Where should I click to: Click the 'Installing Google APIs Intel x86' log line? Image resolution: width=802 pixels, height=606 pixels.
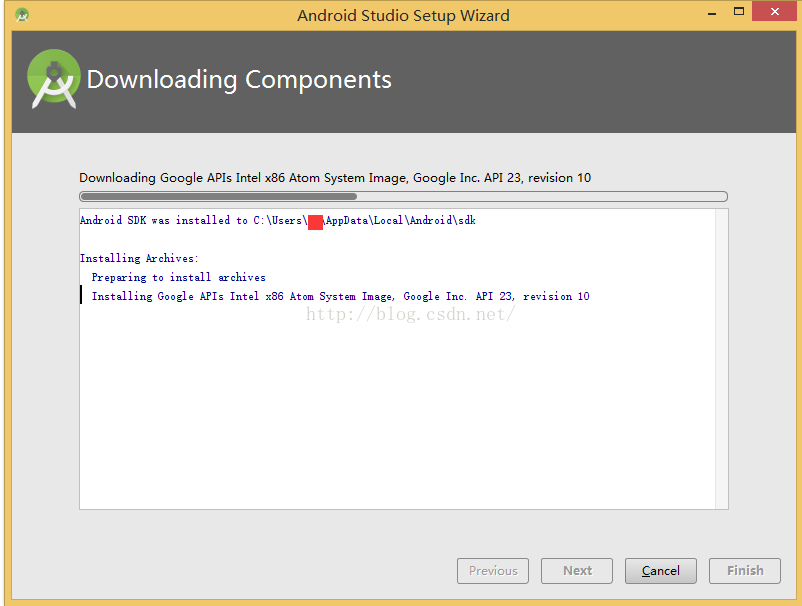pyautogui.click(x=341, y=296)
